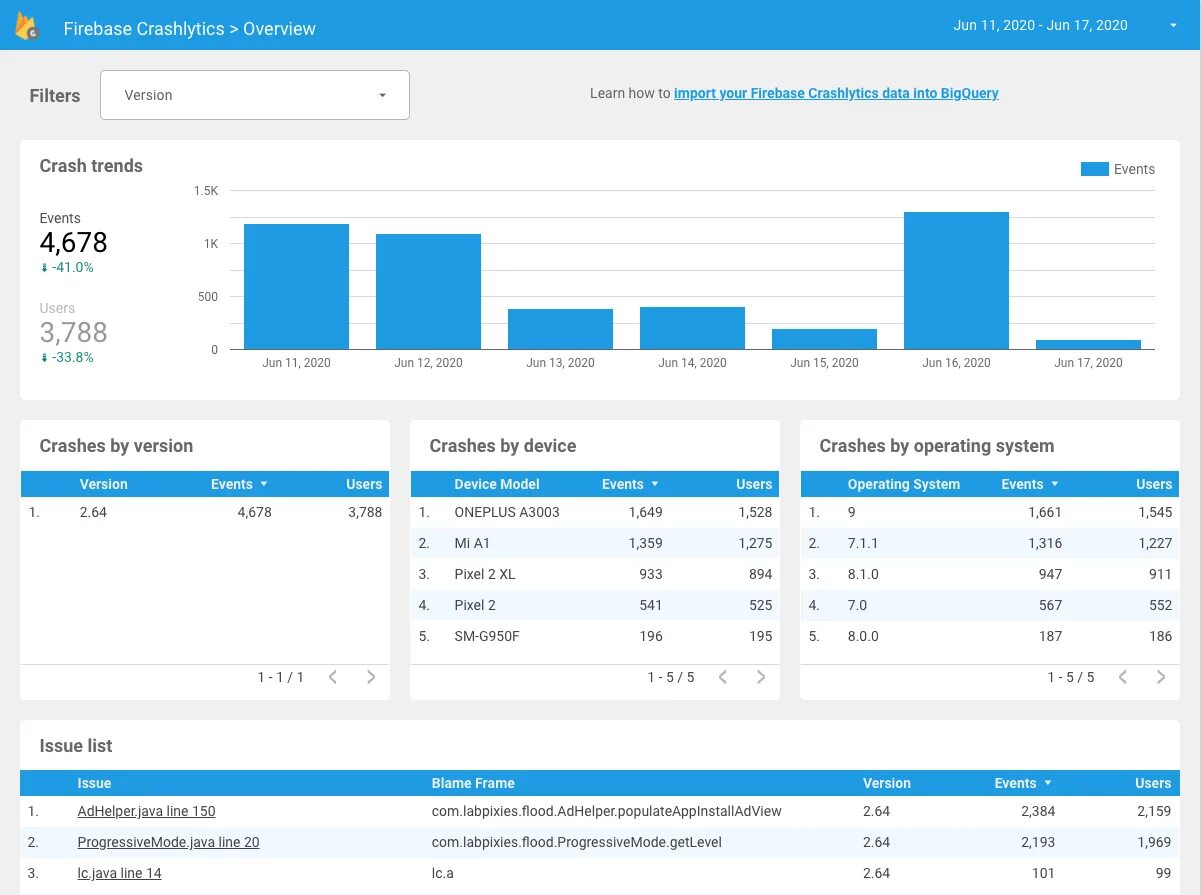This screenshot has height=895, width=1201.
Task: Sort Issue list by Events column arrow
Action: pos(1048,783)
